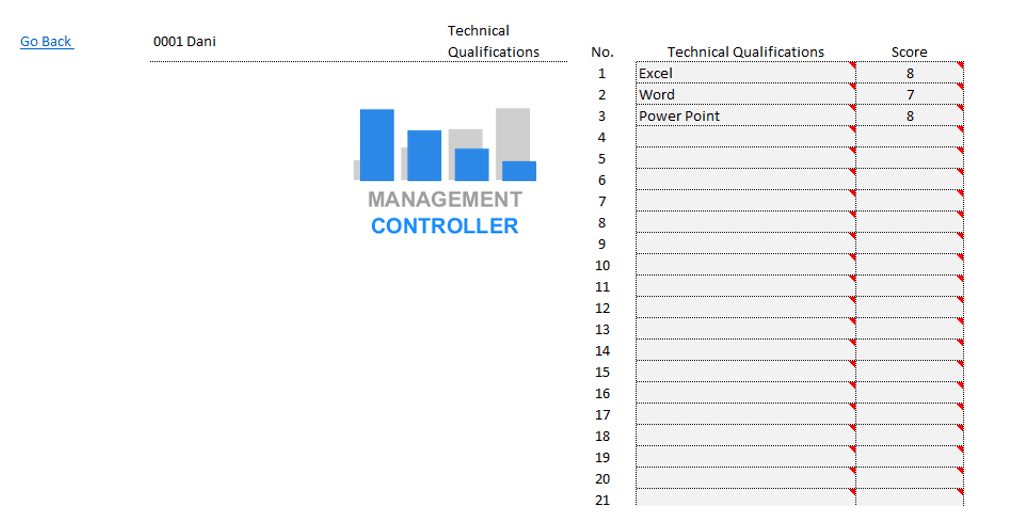Image resolution: width=1014 pixels, height=527 pixels.
Task: Select the empty score cell in row 12
Action: pos(909,308)
